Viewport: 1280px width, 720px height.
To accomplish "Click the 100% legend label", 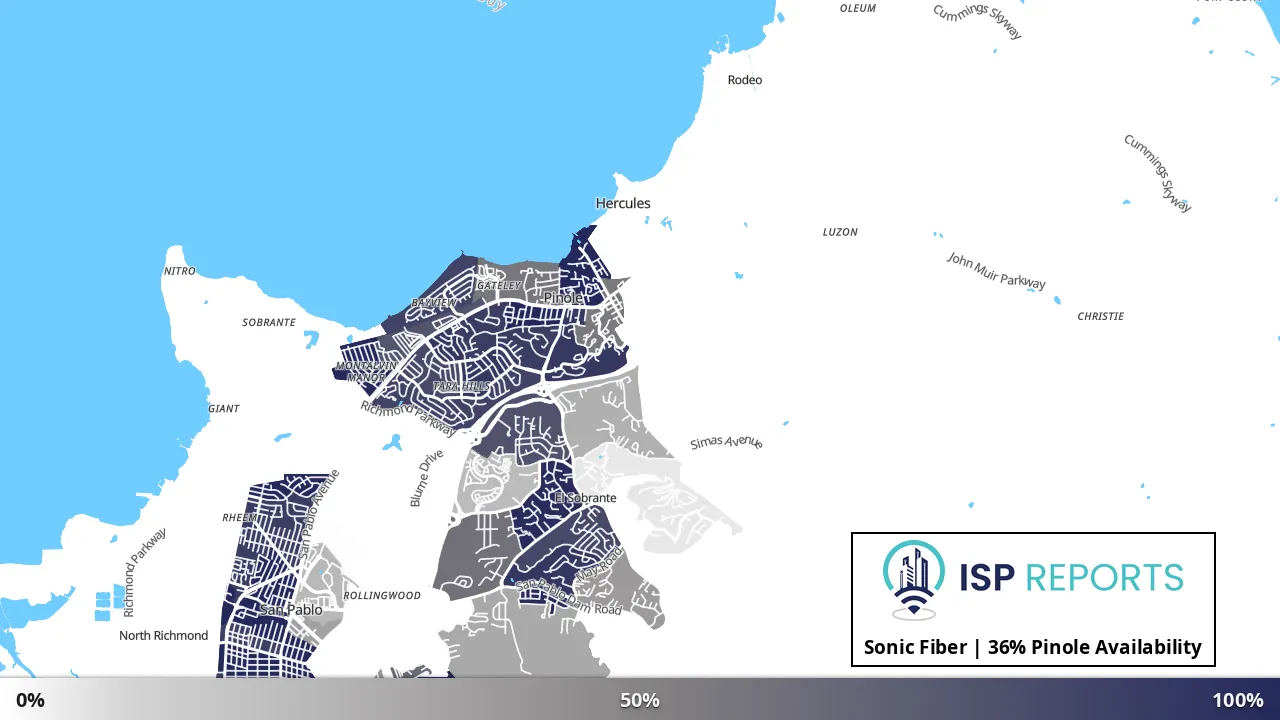I will tap(1238, 700).
